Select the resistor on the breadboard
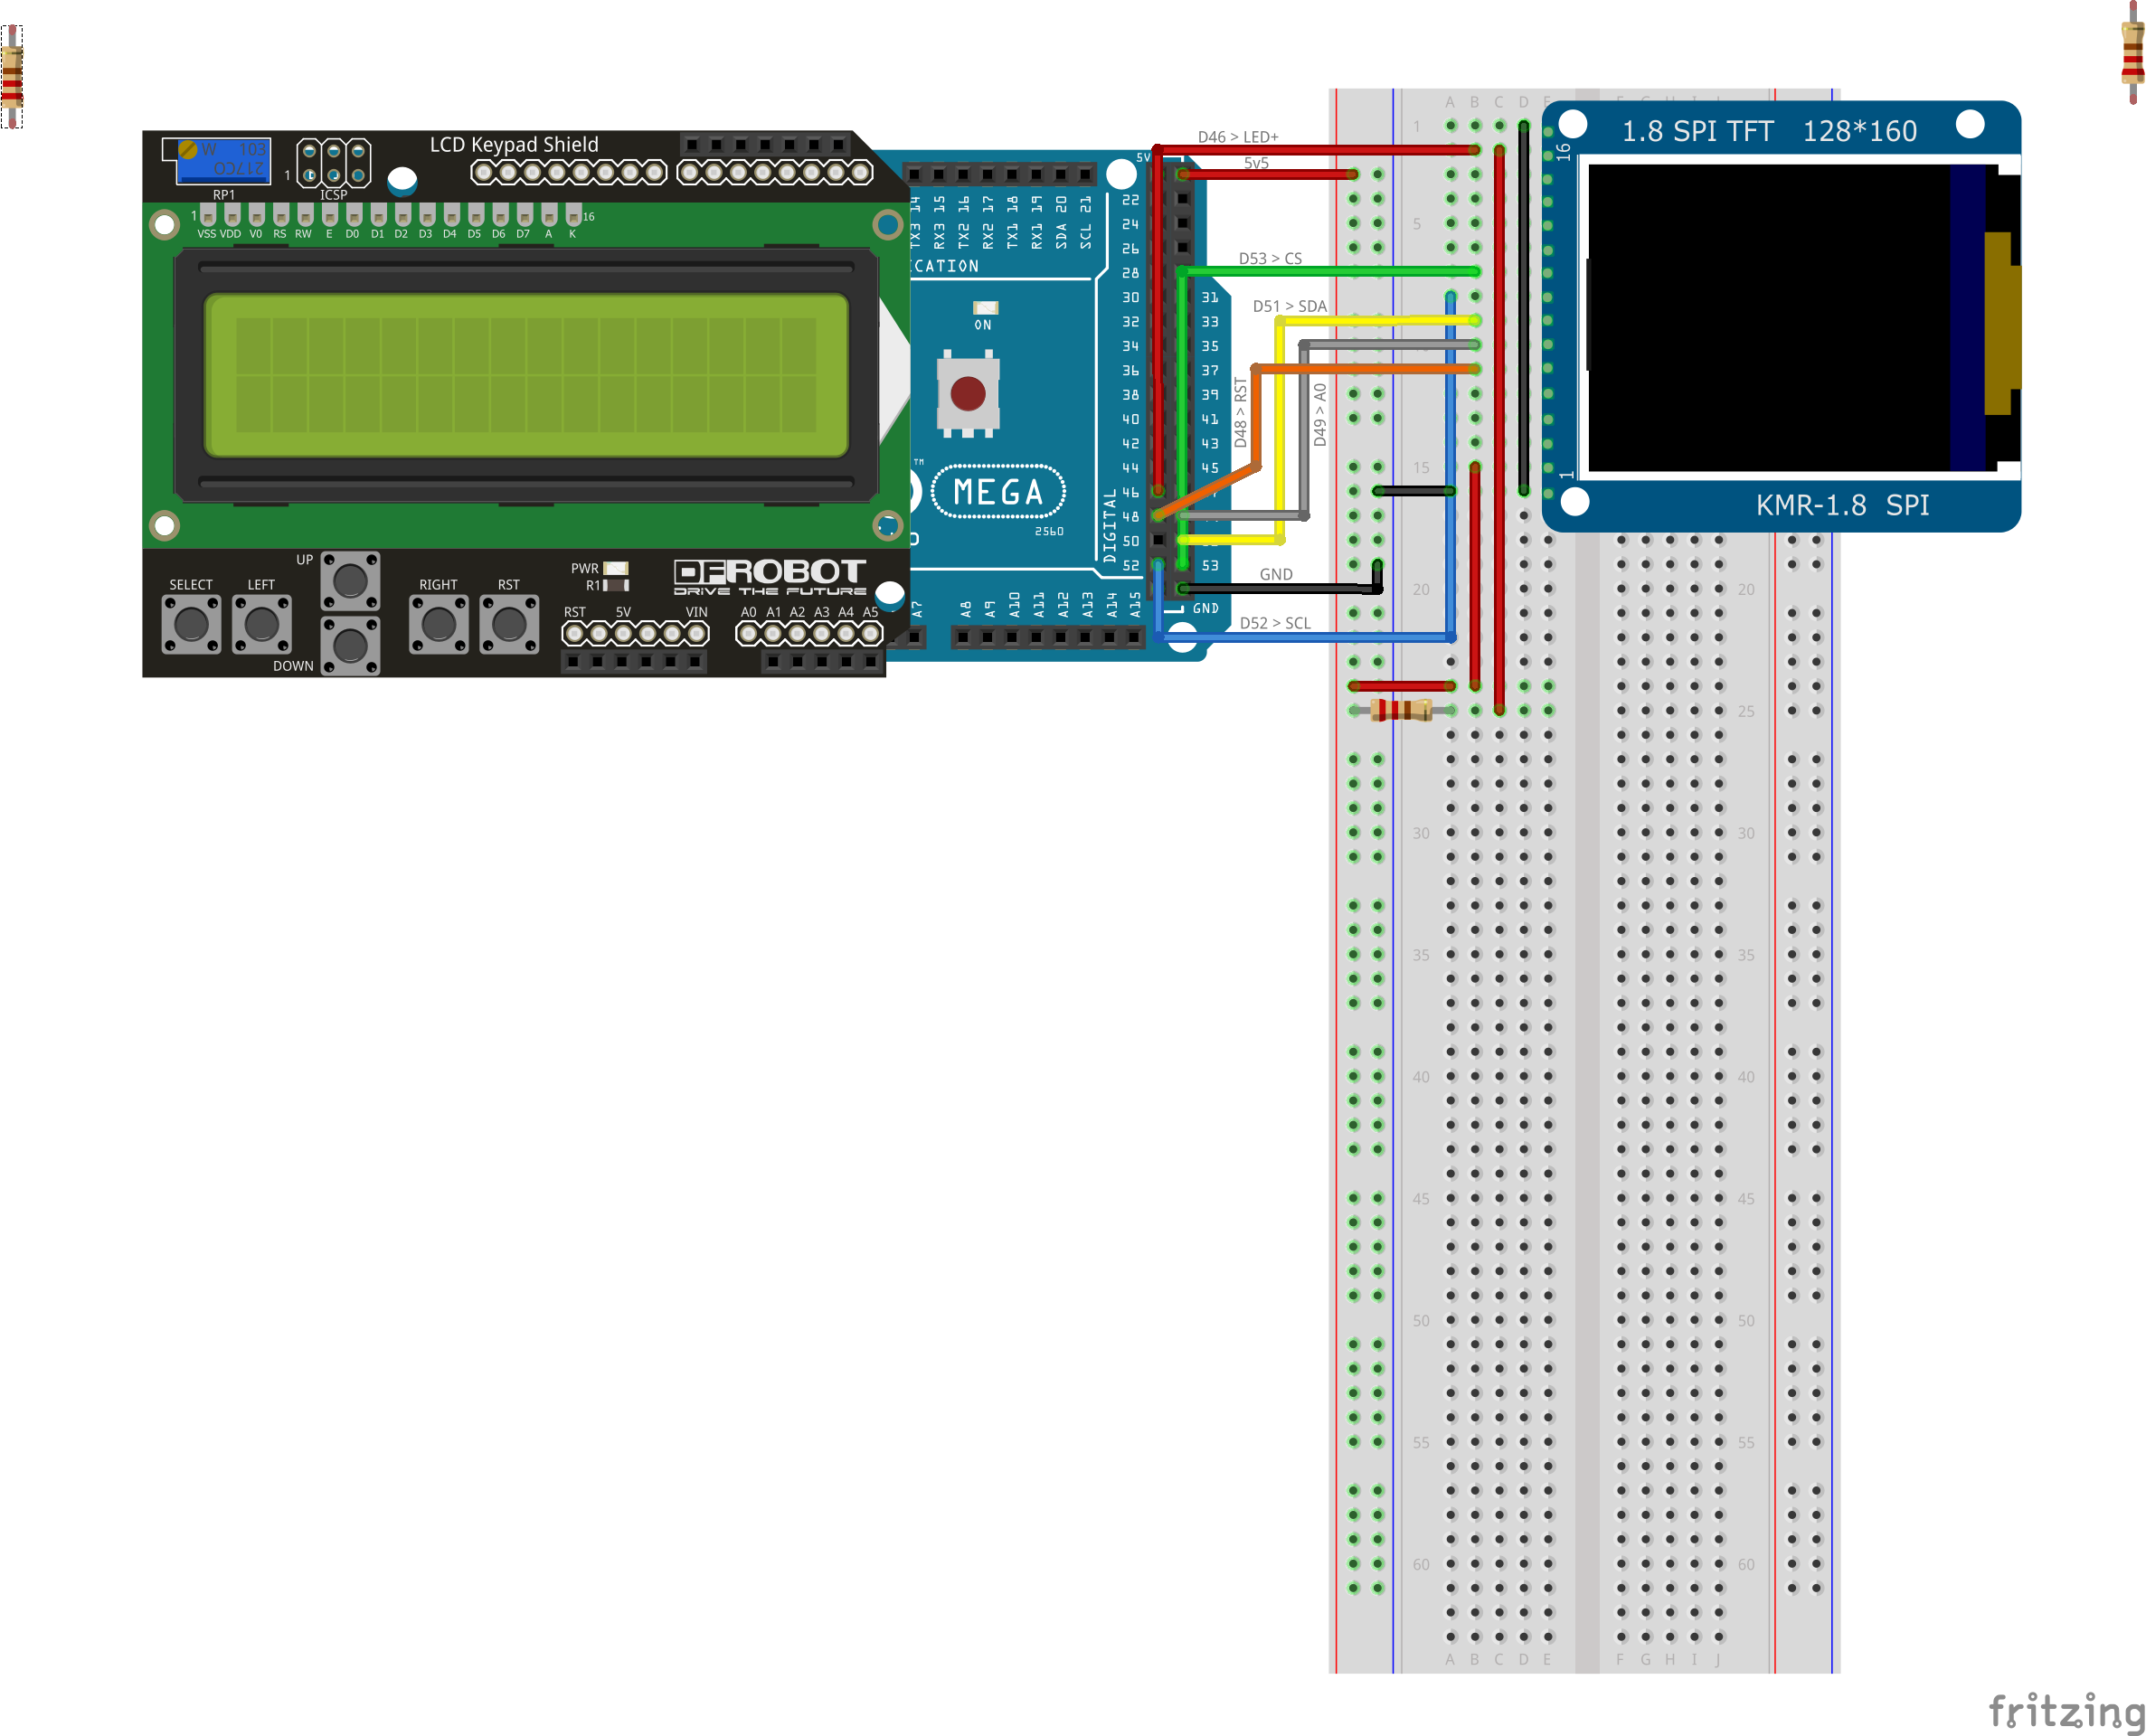This screenshot has width=2146, height=1736. coord(1401,710)
